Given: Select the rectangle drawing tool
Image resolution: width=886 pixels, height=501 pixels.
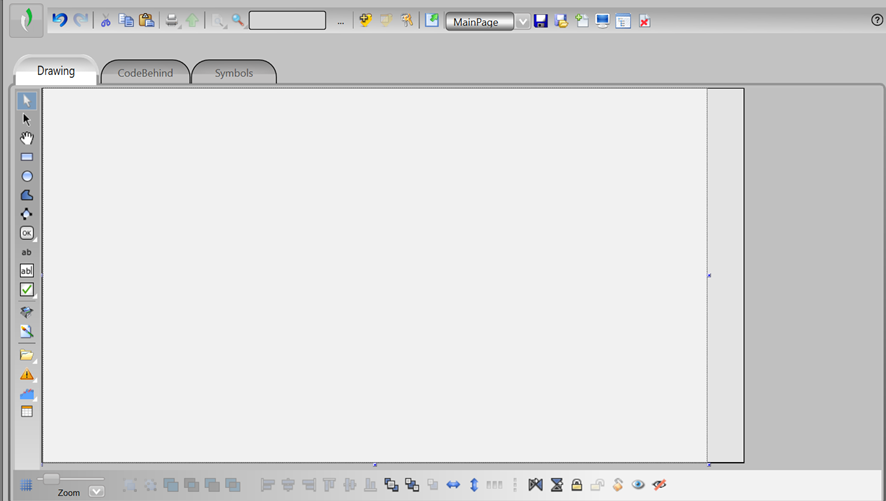Looking at the screenshot, I should (x=27, y=157).
